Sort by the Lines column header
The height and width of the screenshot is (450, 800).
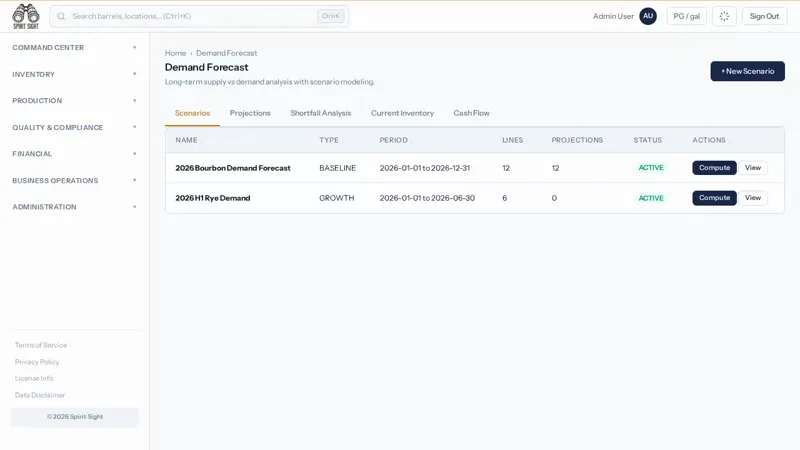pyautogui.click(x=513, y=140)
